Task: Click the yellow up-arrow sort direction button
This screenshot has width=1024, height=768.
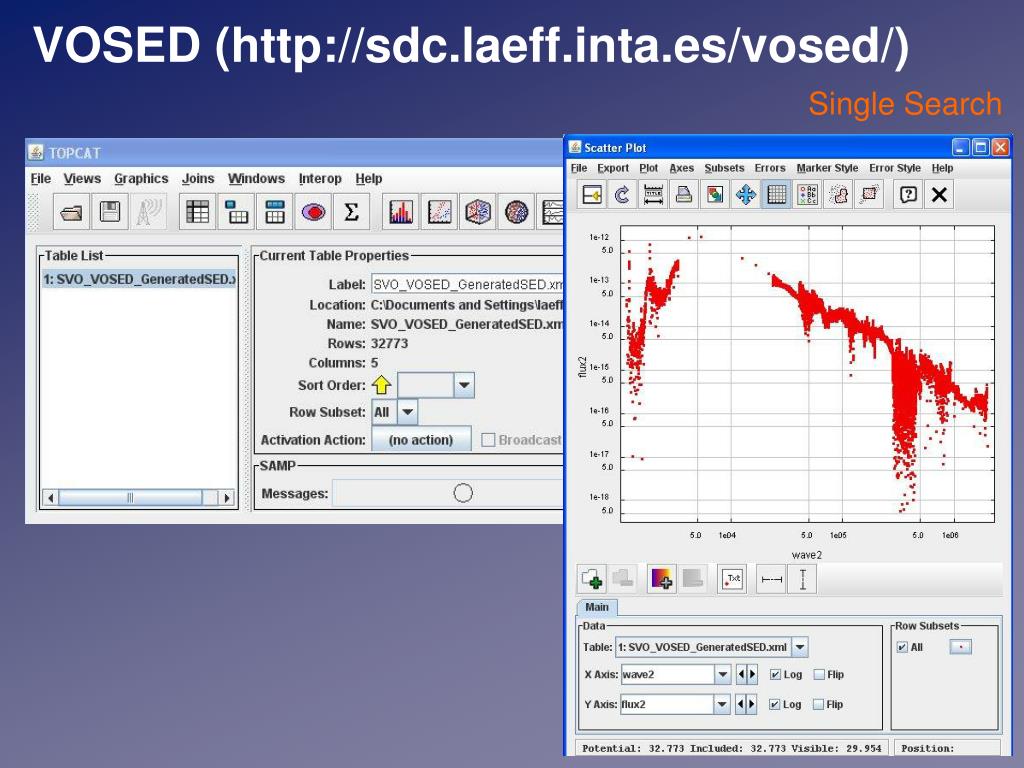Action: [381, 385]
